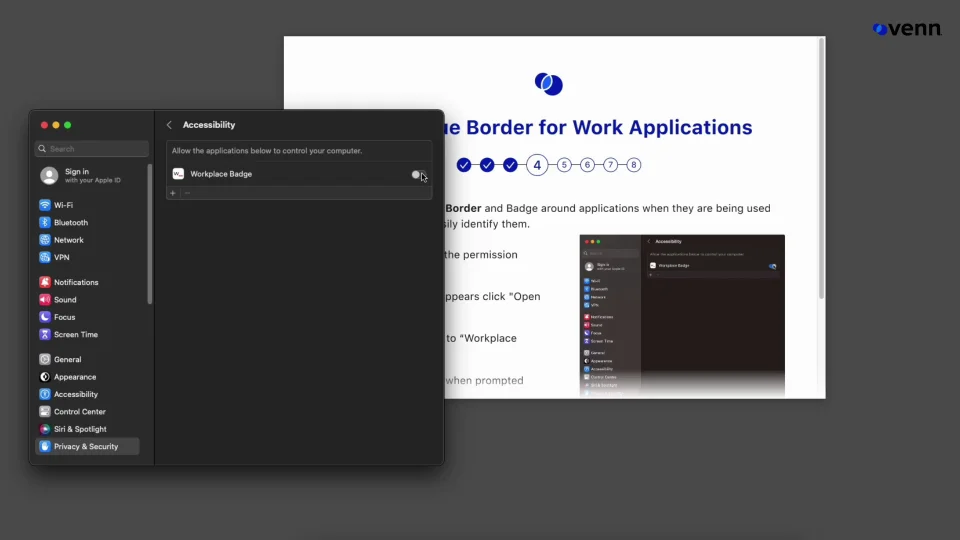The width and height of the screenshot is (960, 540).
Task: Jump to step 8 in the progress indicator
Action: (634, 165)
